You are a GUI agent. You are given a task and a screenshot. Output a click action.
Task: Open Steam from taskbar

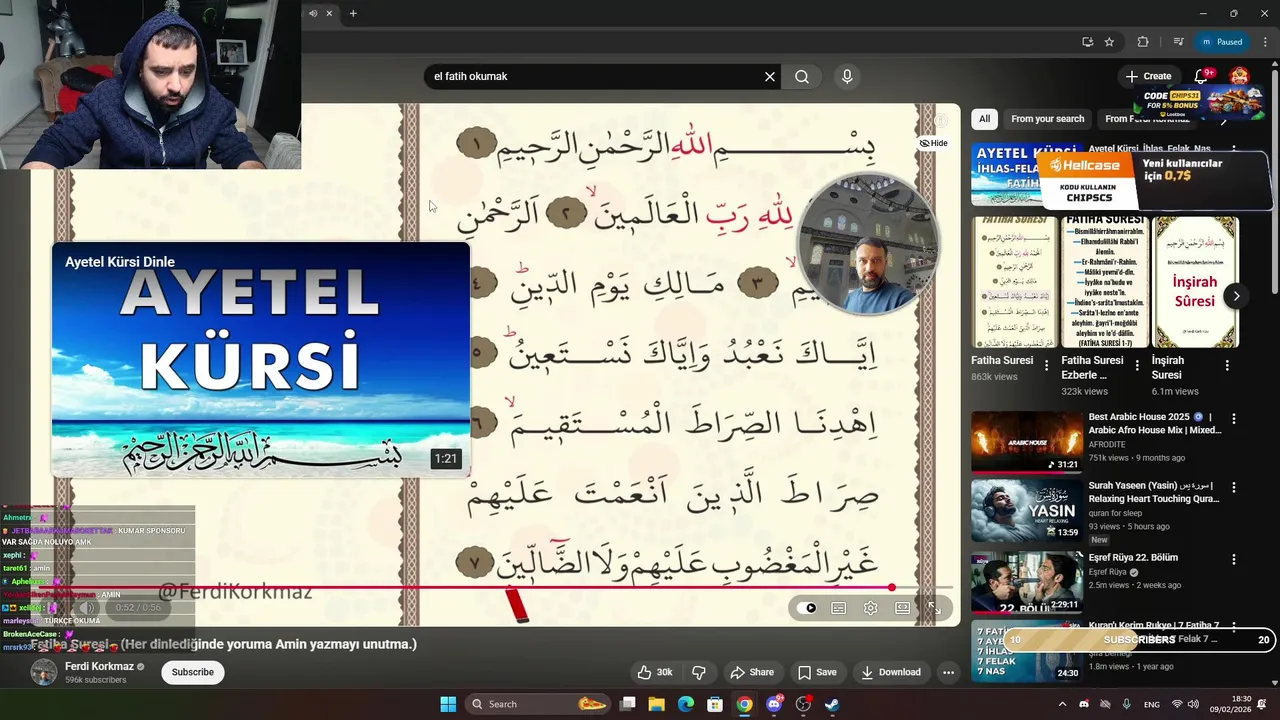(832, 704)
